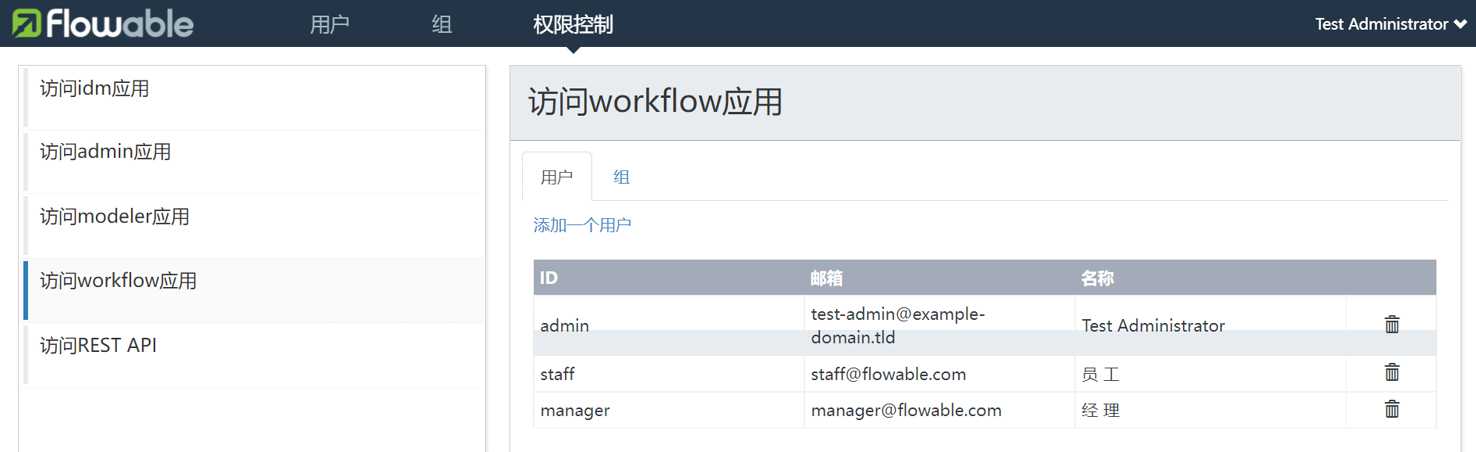Viewport: 1476px width, 452px height.
Task: Open the 用户 top navigation menu
Action: pos(329,24)
